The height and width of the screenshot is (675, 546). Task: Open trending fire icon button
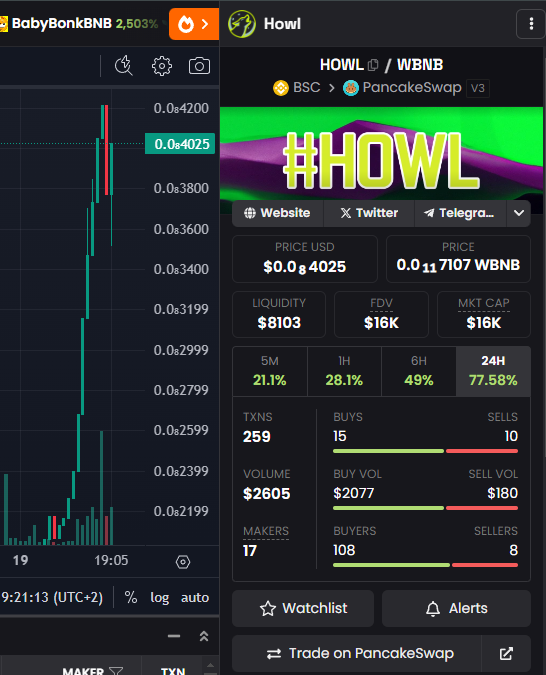[194, 24]
